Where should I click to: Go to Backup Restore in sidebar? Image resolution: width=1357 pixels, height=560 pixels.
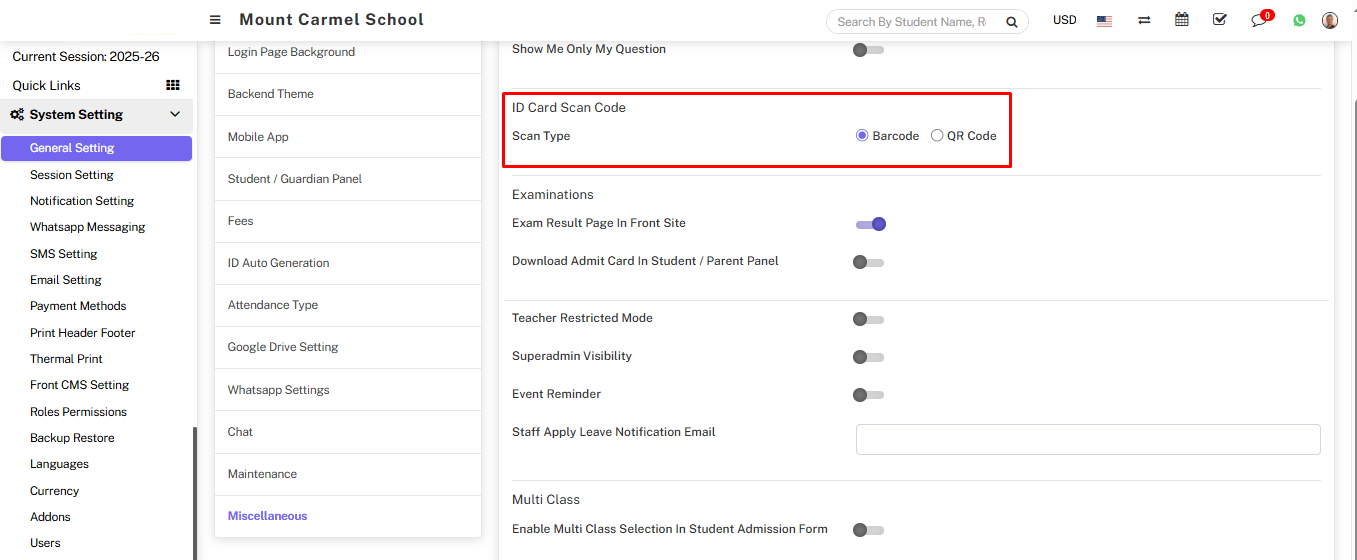coord(72,438)
